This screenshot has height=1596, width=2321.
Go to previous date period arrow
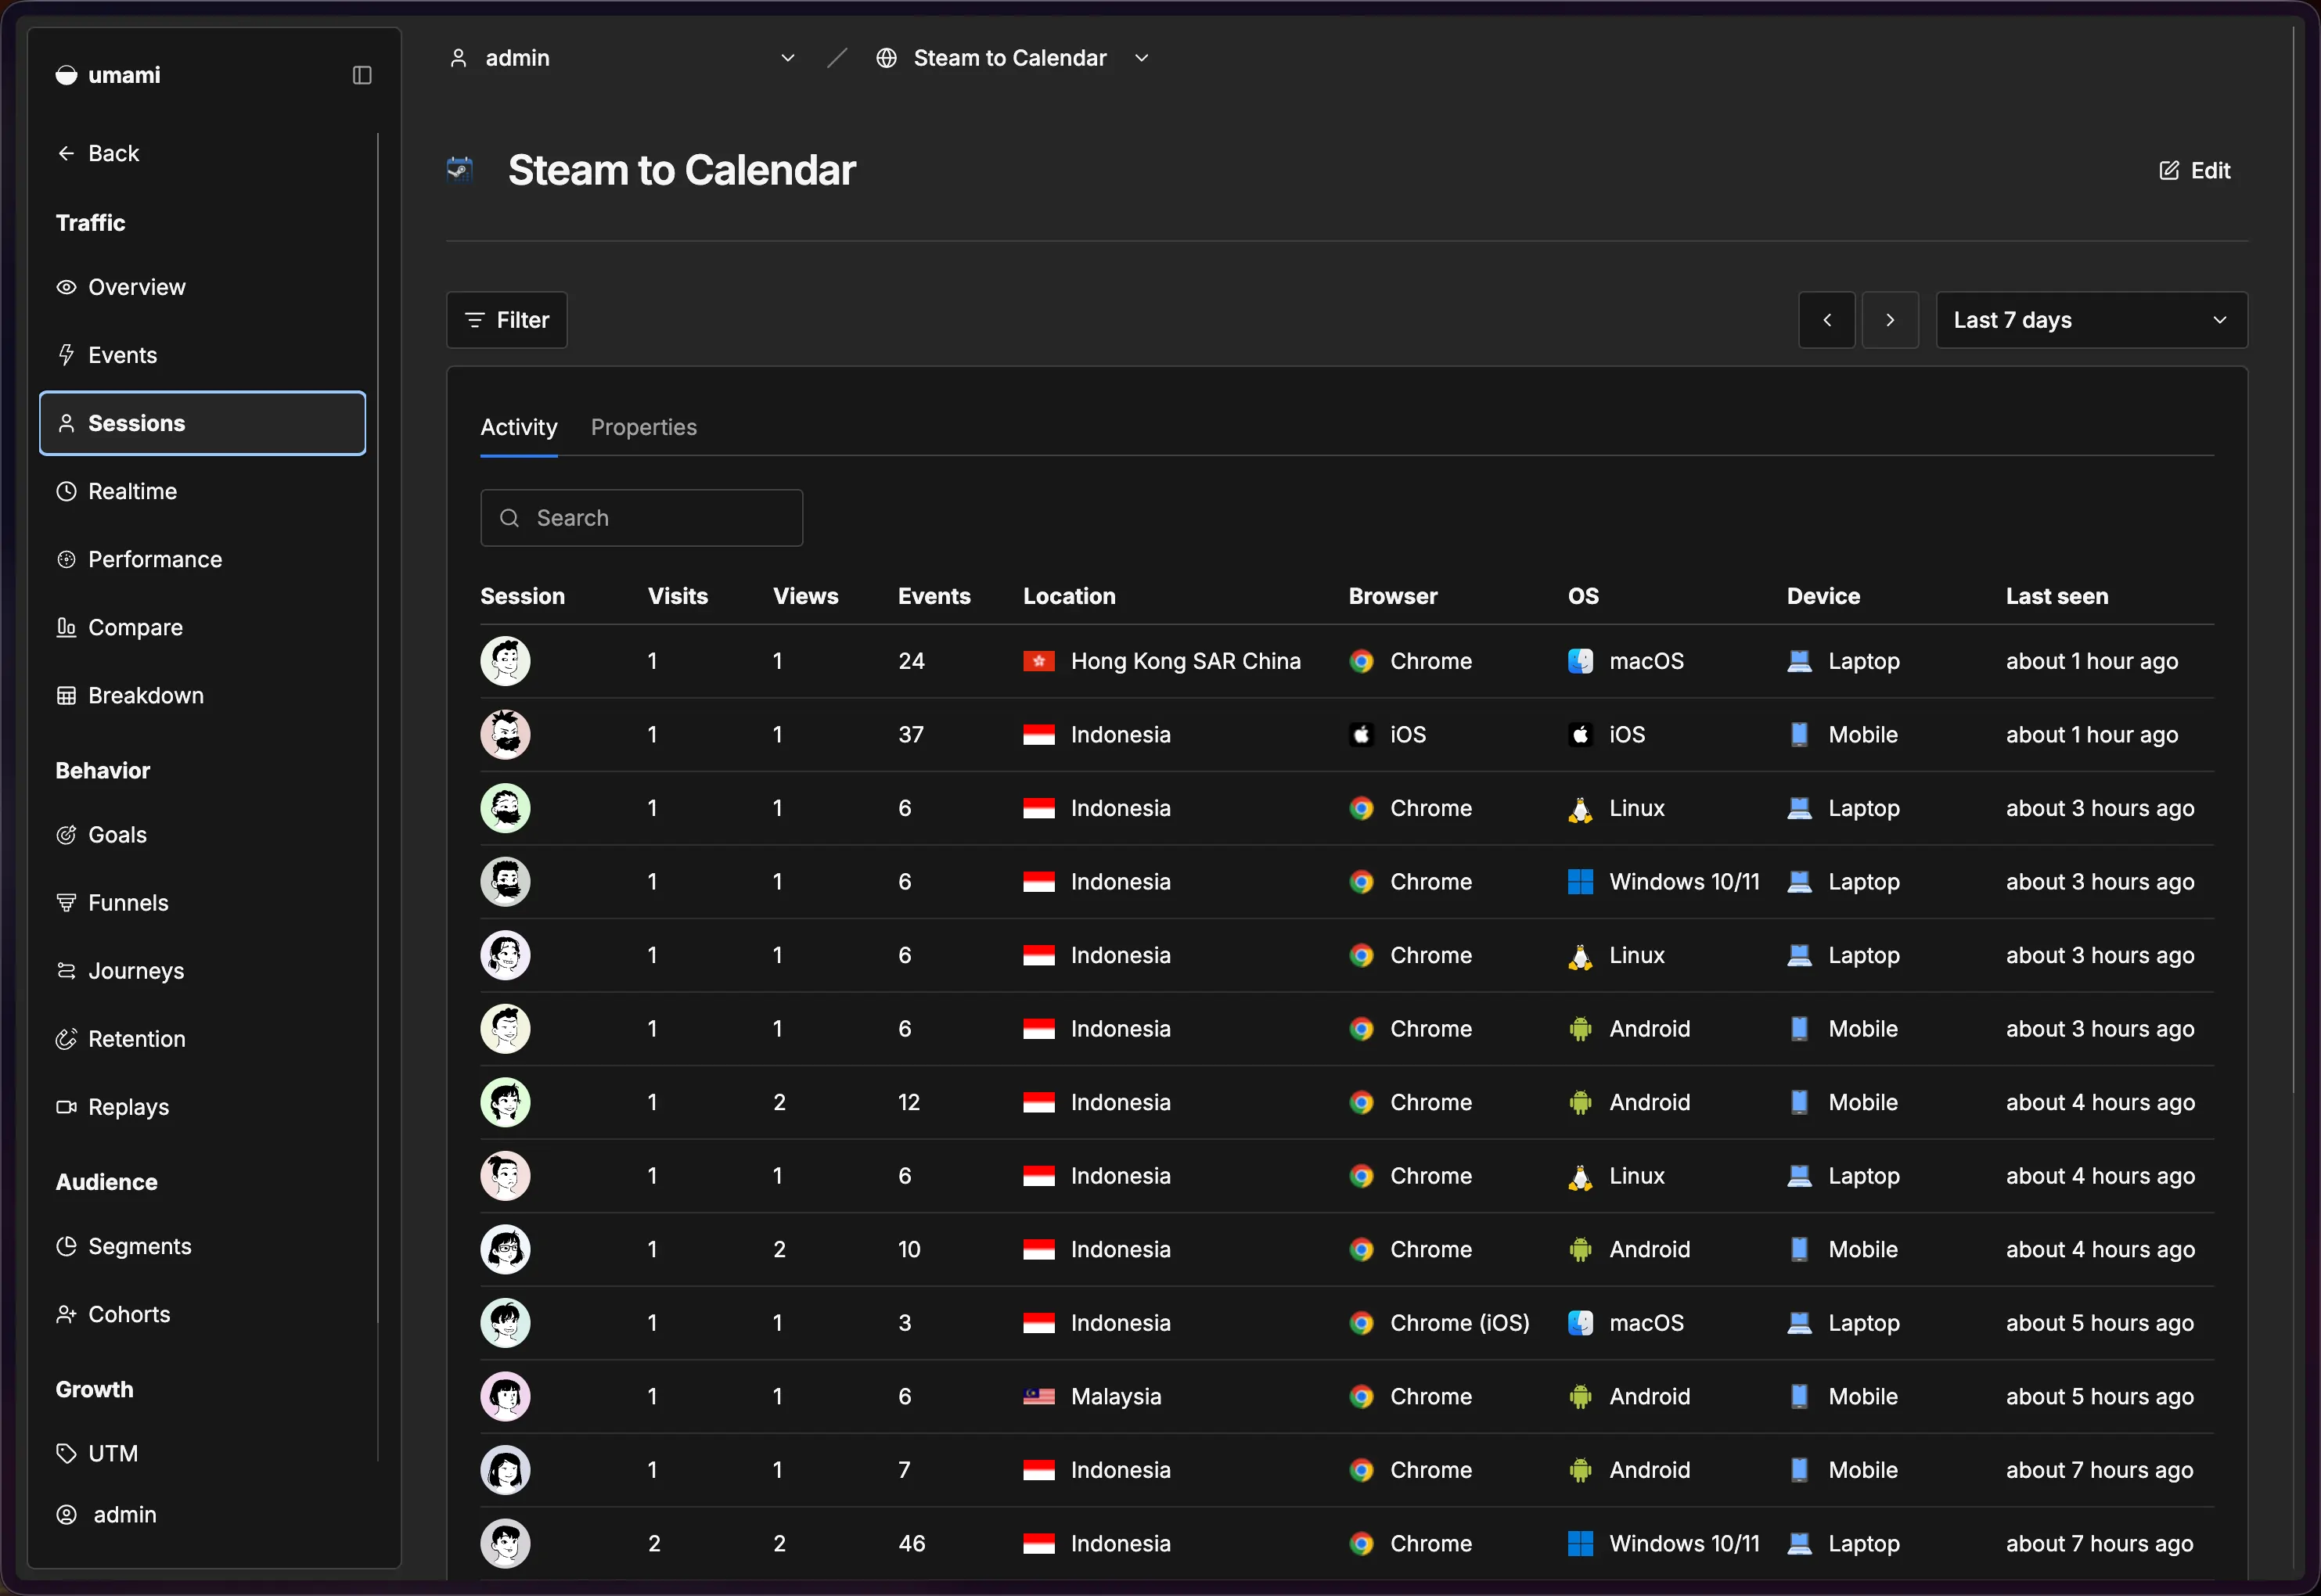(x=1827, y=320)
